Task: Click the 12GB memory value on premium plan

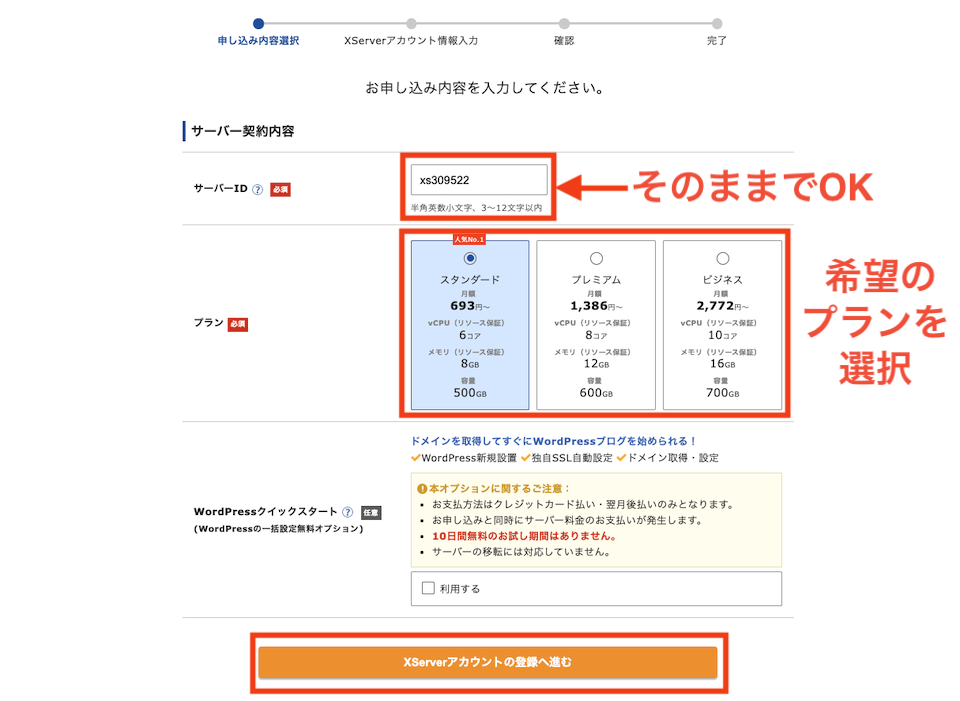Action: click(596, 364)
